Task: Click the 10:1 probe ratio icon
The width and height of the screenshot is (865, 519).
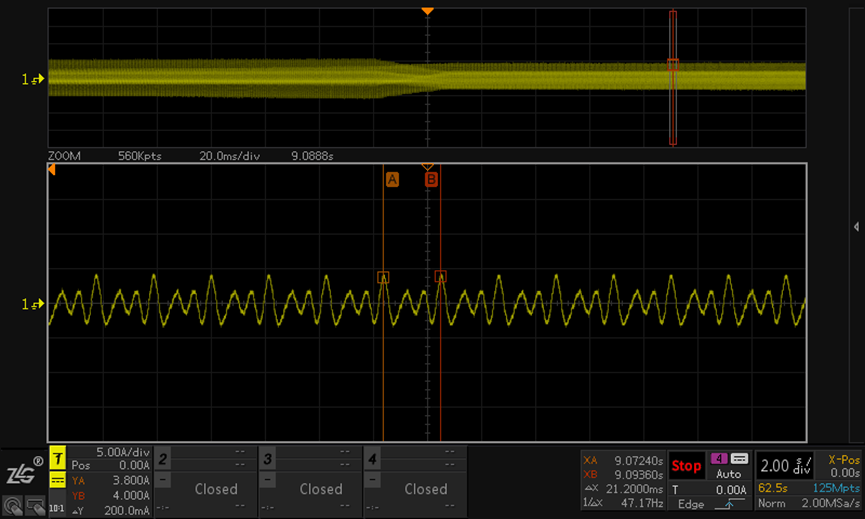Action: pyautogui.click(x=57, y=509)
